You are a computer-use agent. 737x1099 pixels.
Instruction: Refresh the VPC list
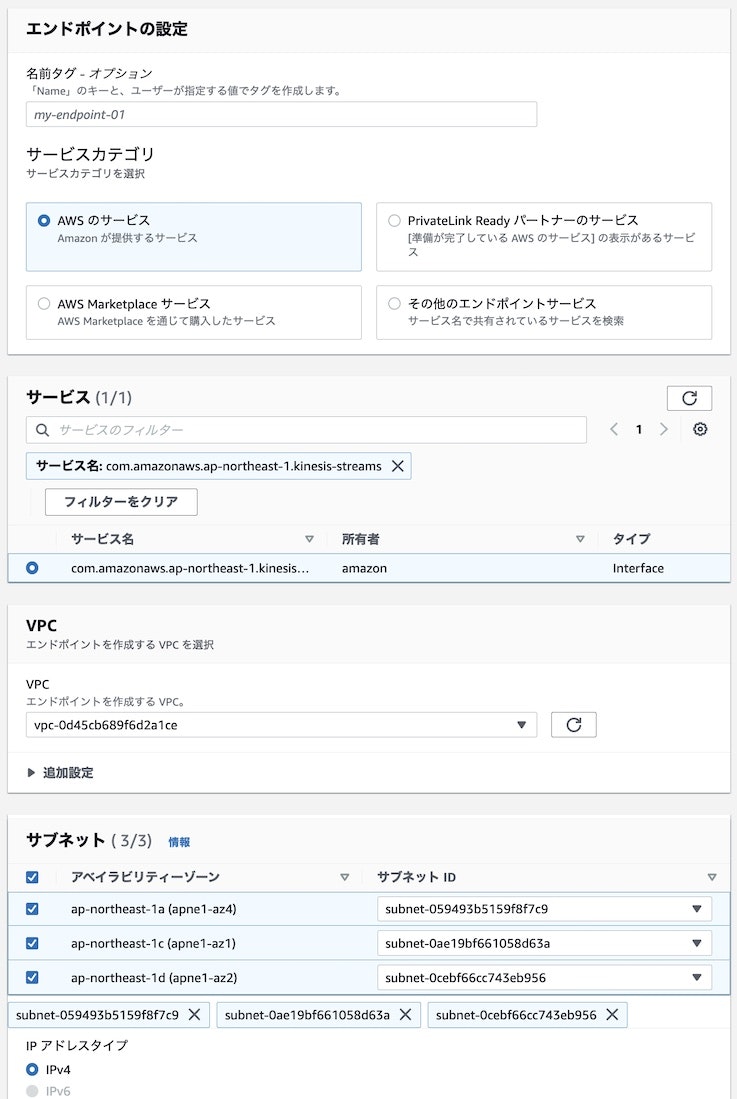[574, 725]
